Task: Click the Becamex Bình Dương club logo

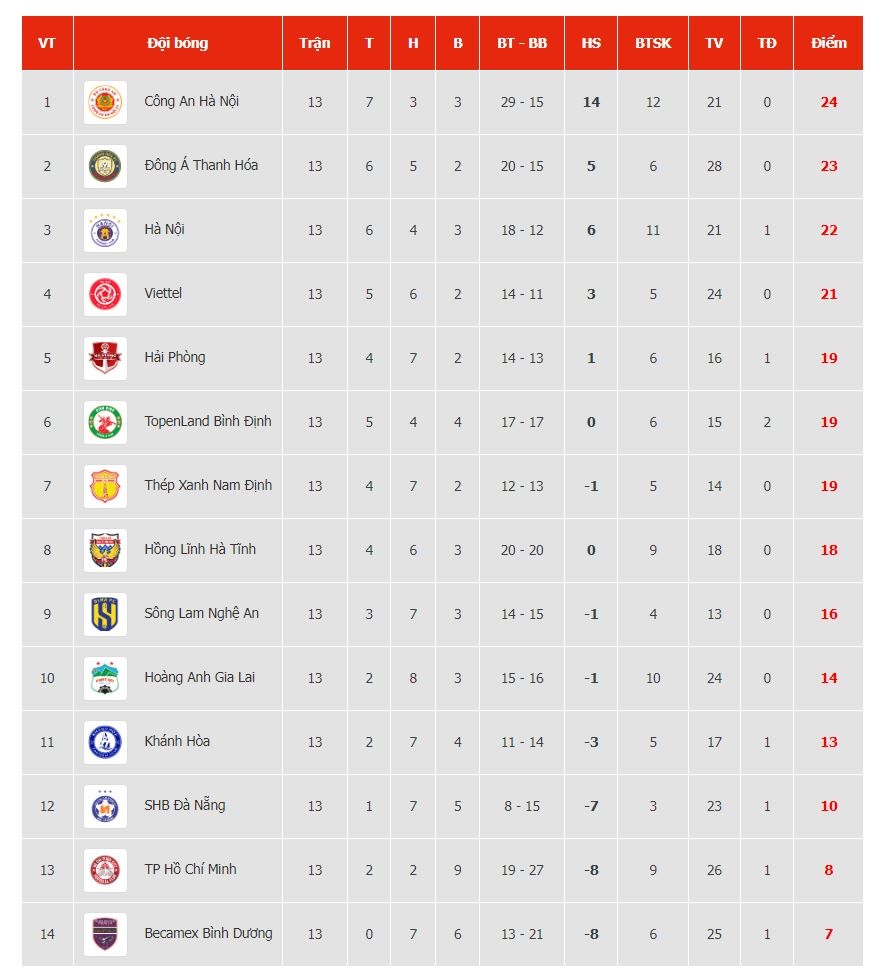Action: pyautogui.click(x=105, y=934)
